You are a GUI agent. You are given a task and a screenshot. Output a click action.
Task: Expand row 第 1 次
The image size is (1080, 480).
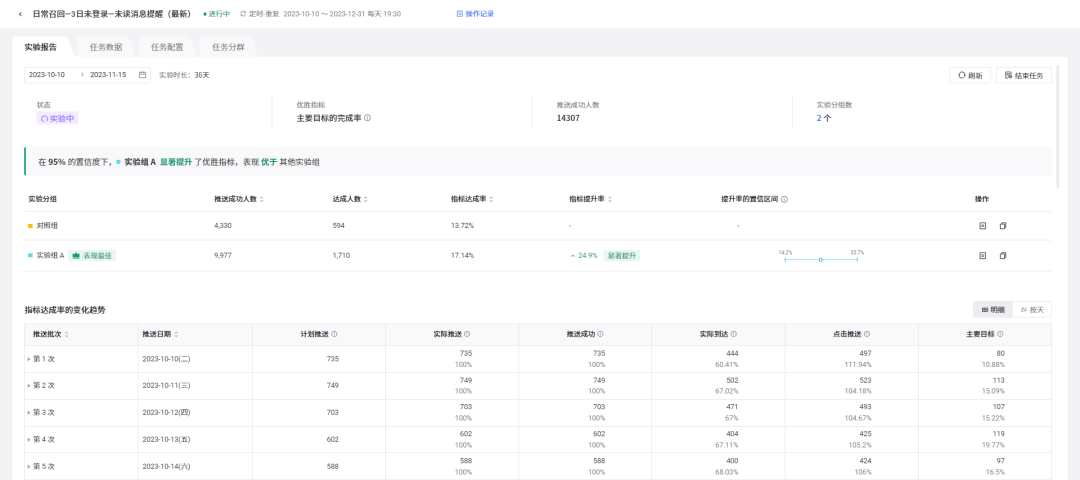point(29,359)
